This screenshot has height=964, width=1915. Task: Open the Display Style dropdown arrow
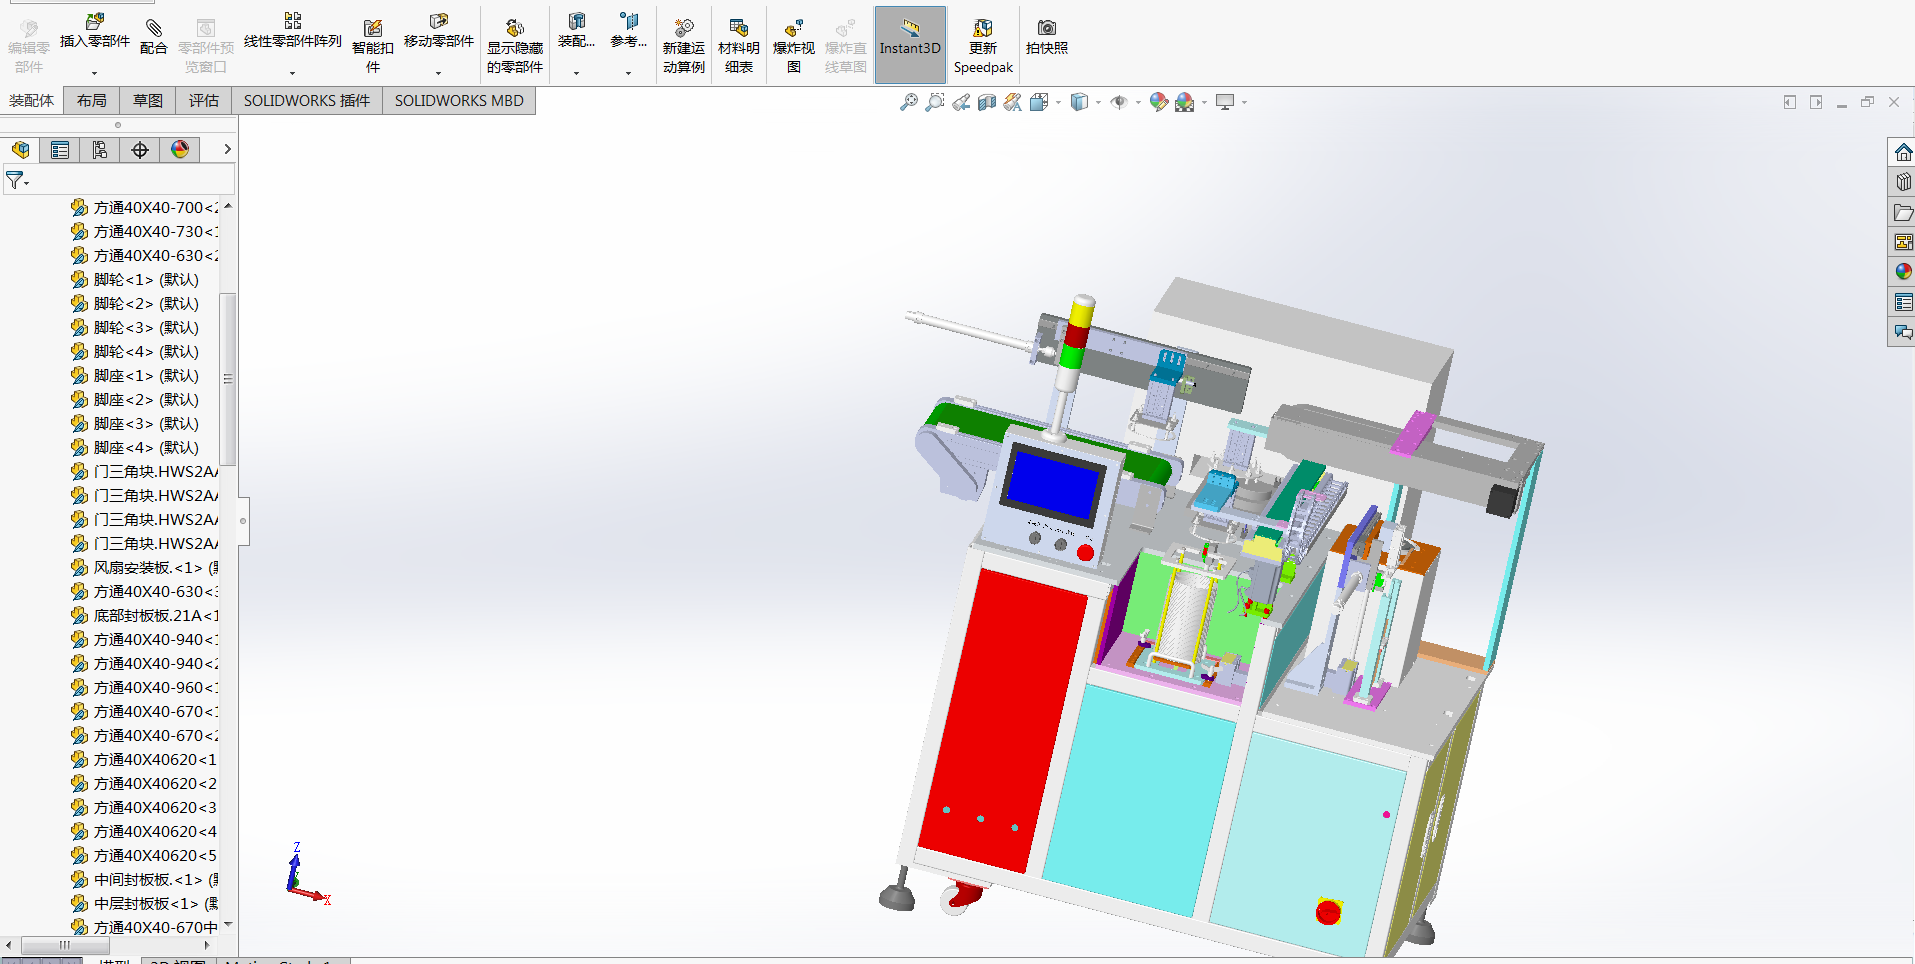[x=1098, y=102]
